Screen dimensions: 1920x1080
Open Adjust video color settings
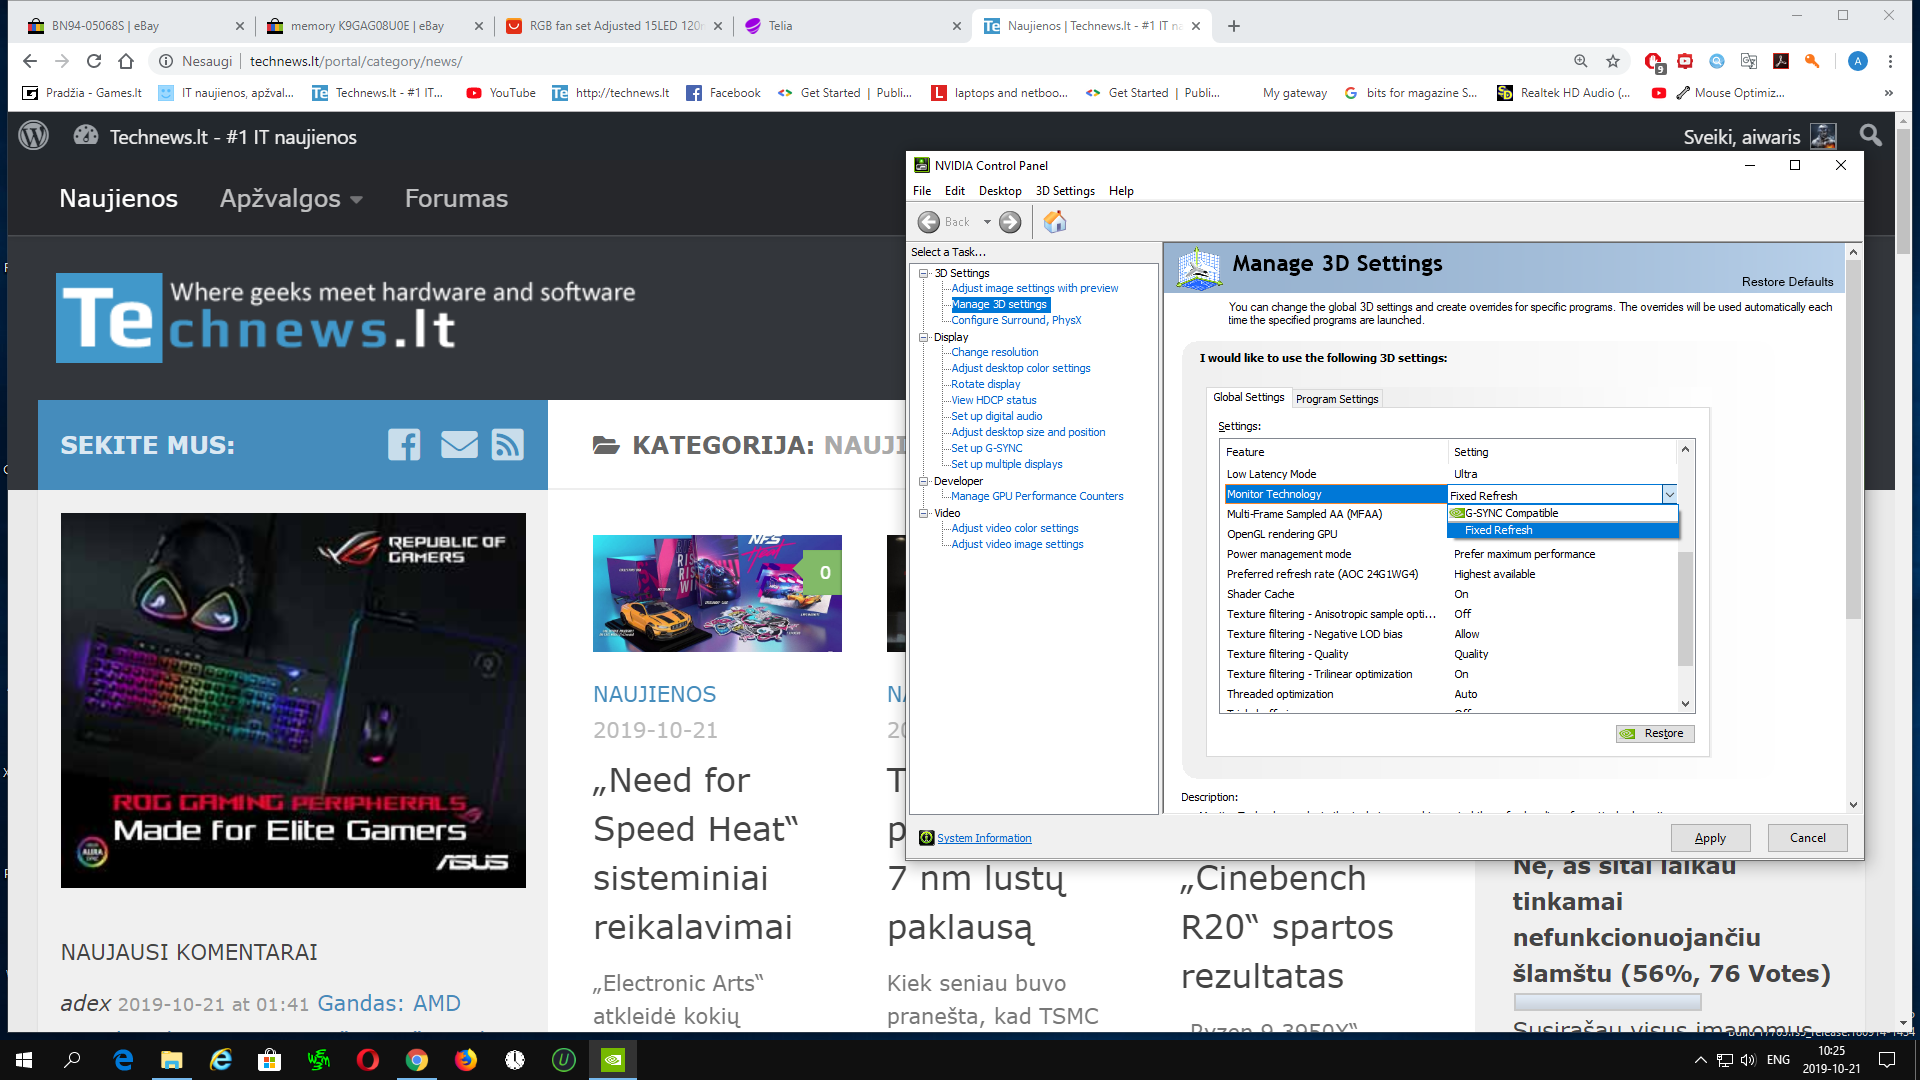[1014, 528]
